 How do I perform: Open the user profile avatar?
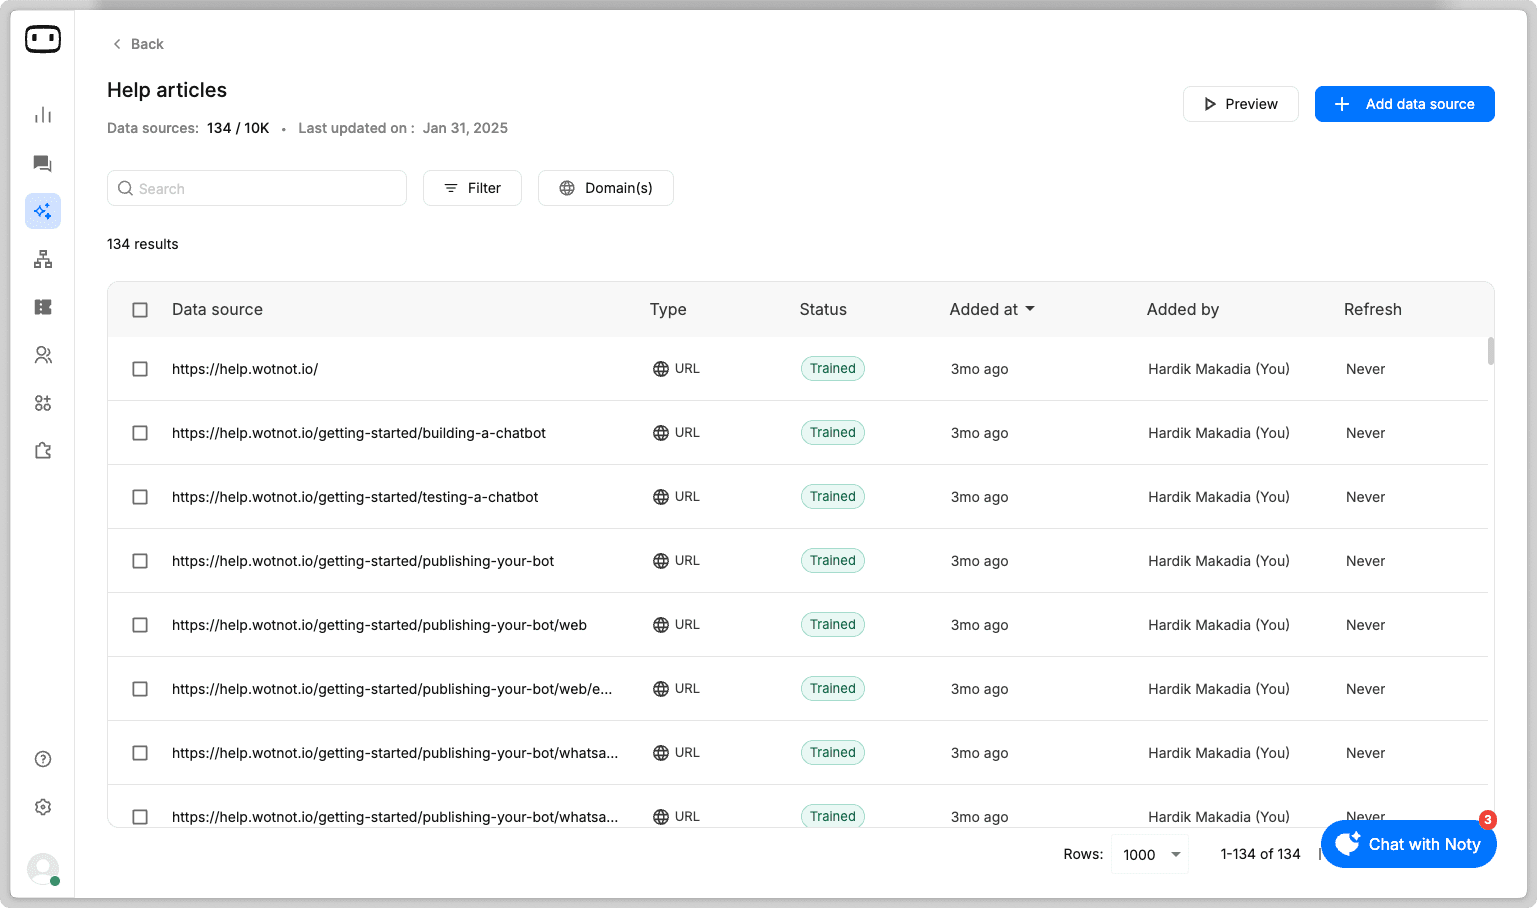point(43,869)
